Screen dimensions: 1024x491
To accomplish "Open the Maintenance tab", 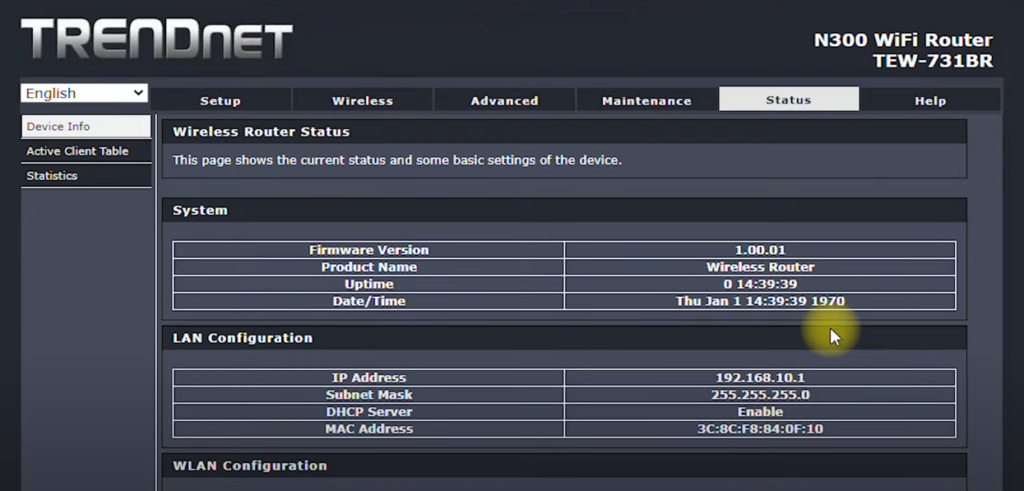I will tap(646, 100).
